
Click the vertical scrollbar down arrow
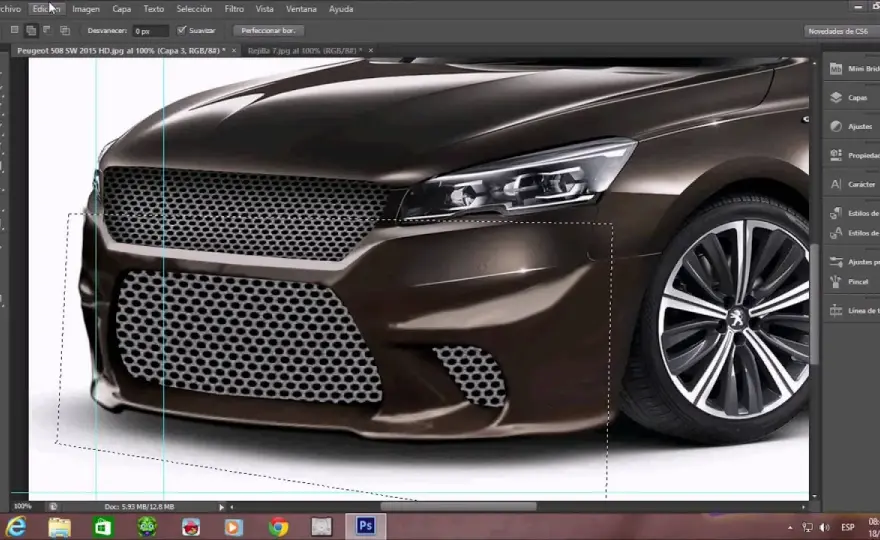coord(814,496)
